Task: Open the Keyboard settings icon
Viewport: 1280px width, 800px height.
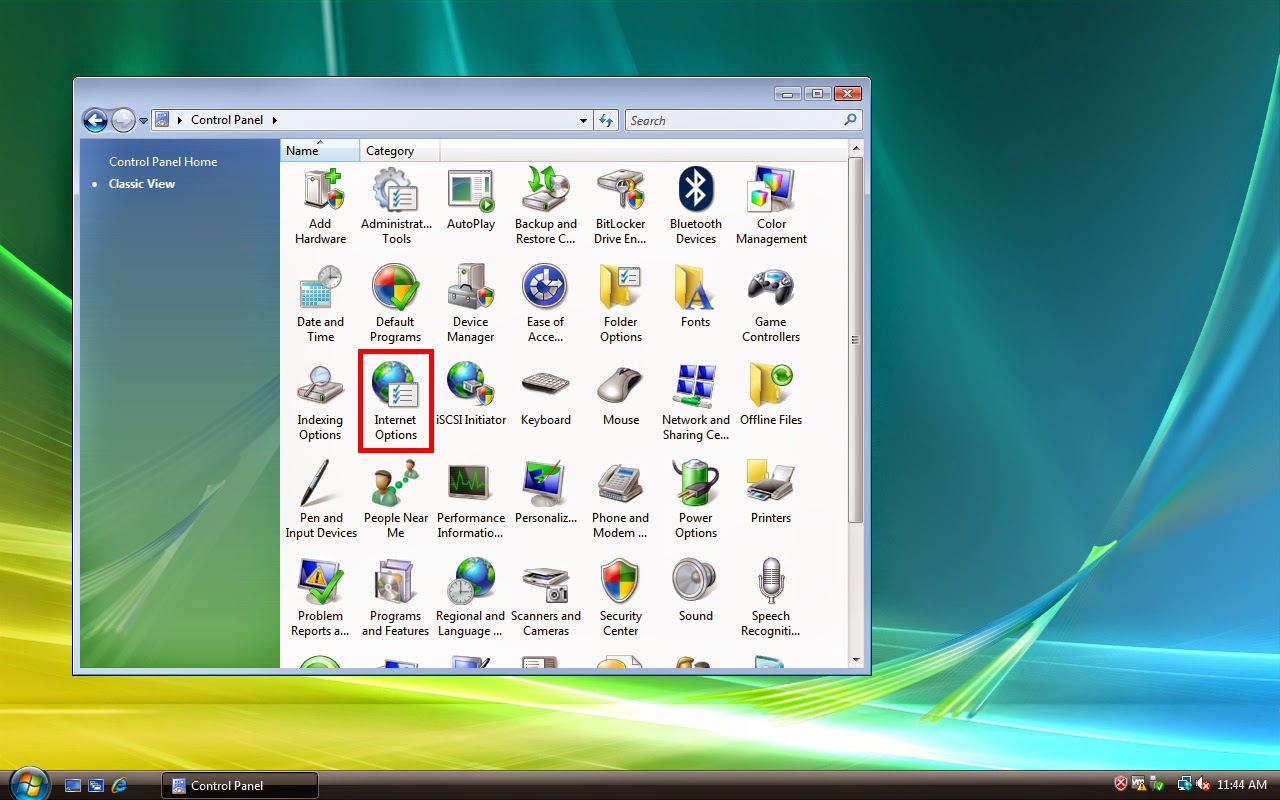Action: 546,396
